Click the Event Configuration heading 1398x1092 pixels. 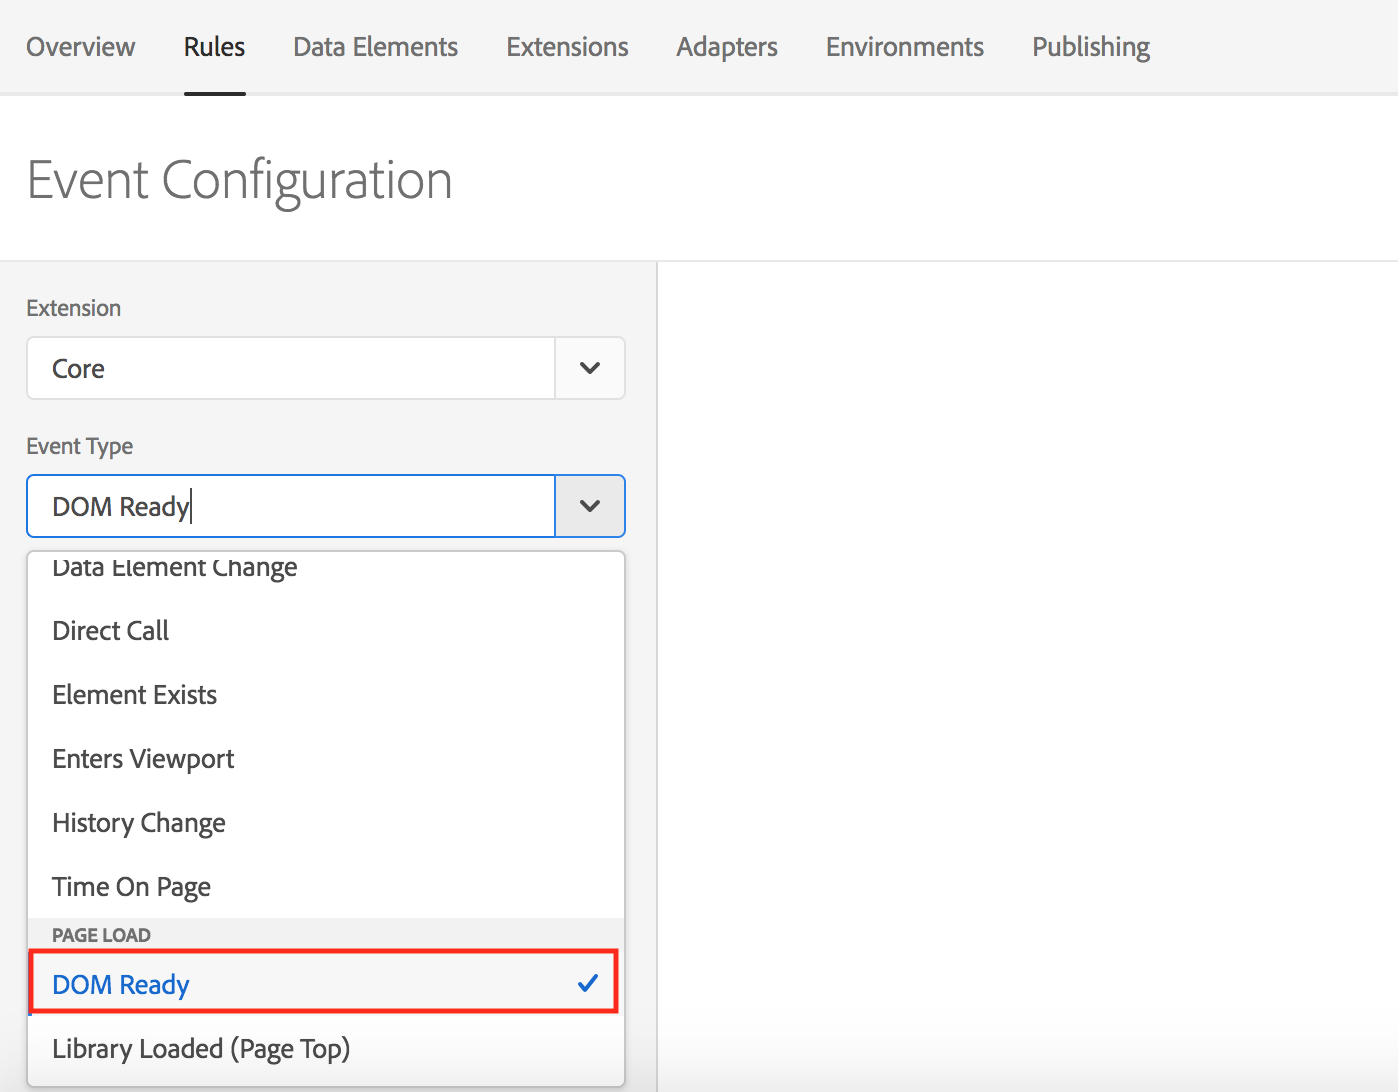(239, 181)
